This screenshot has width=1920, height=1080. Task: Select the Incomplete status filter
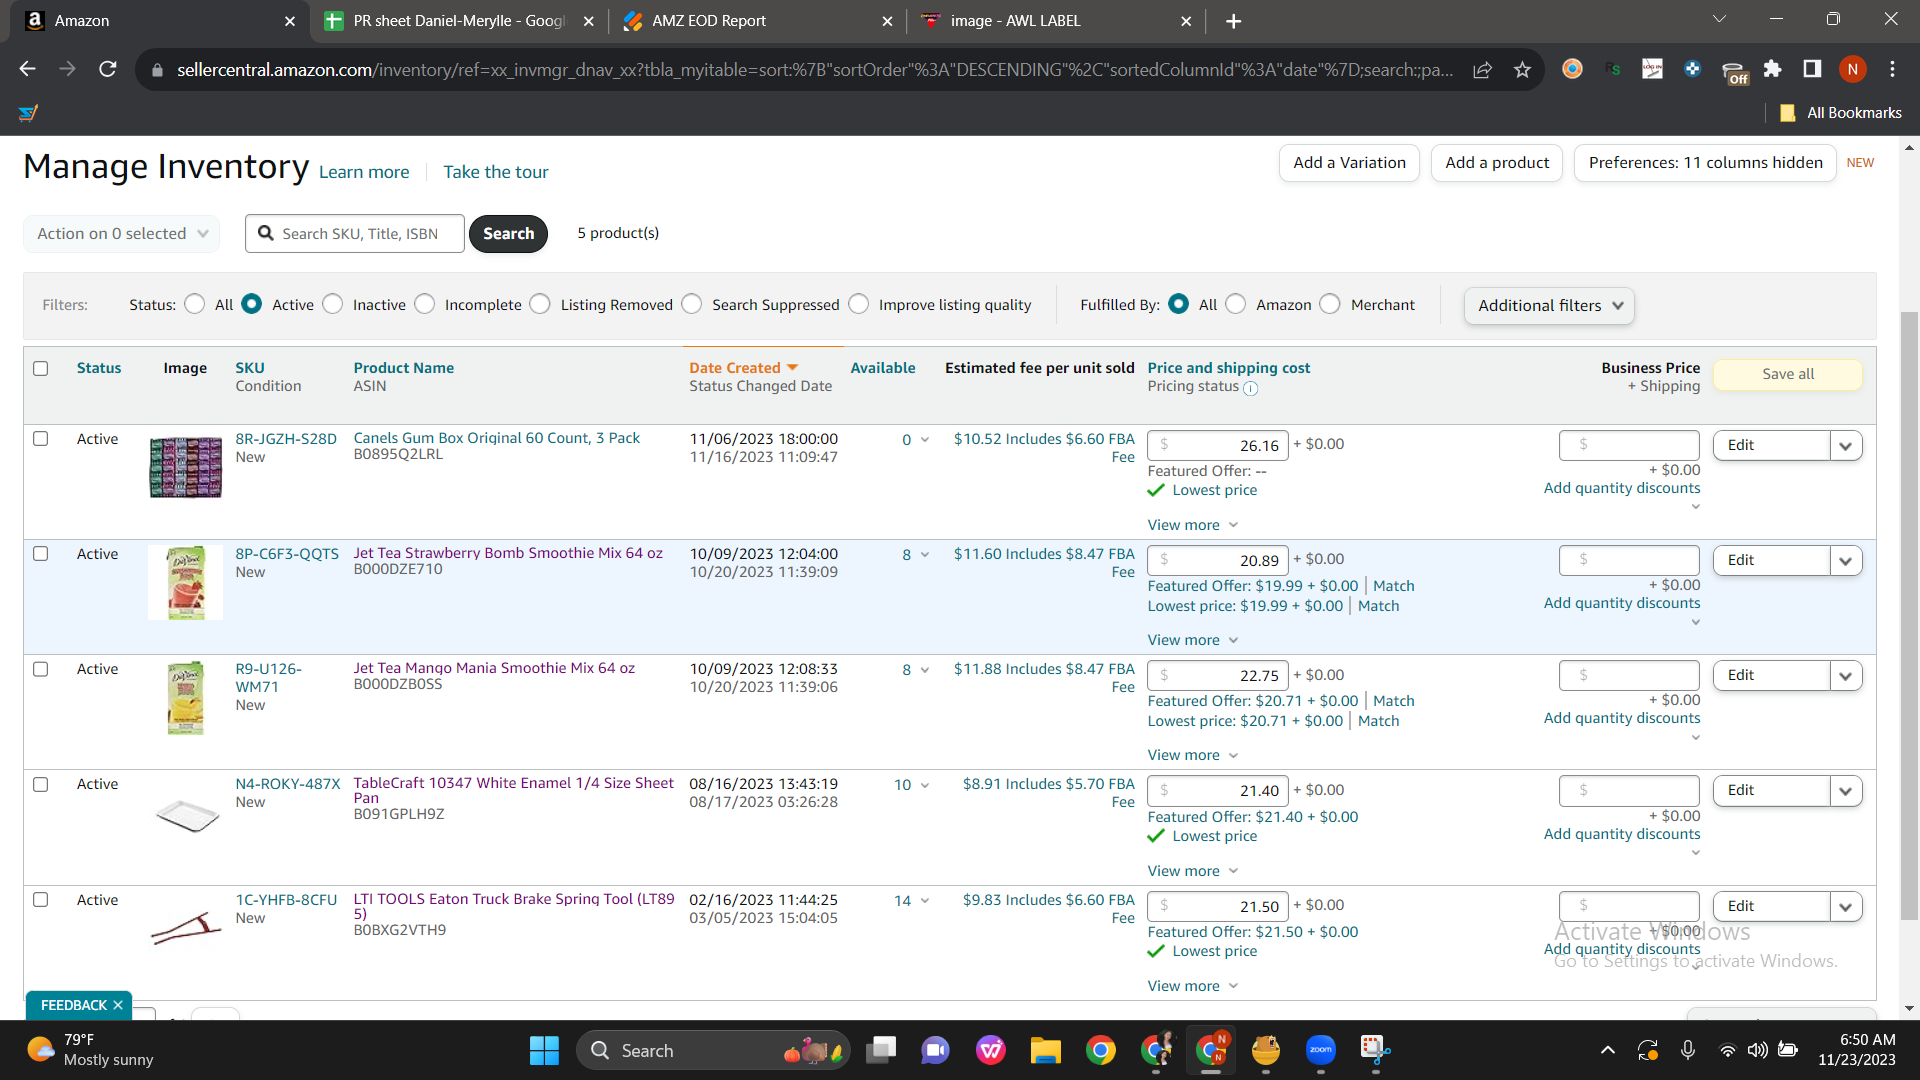point(425,304)
